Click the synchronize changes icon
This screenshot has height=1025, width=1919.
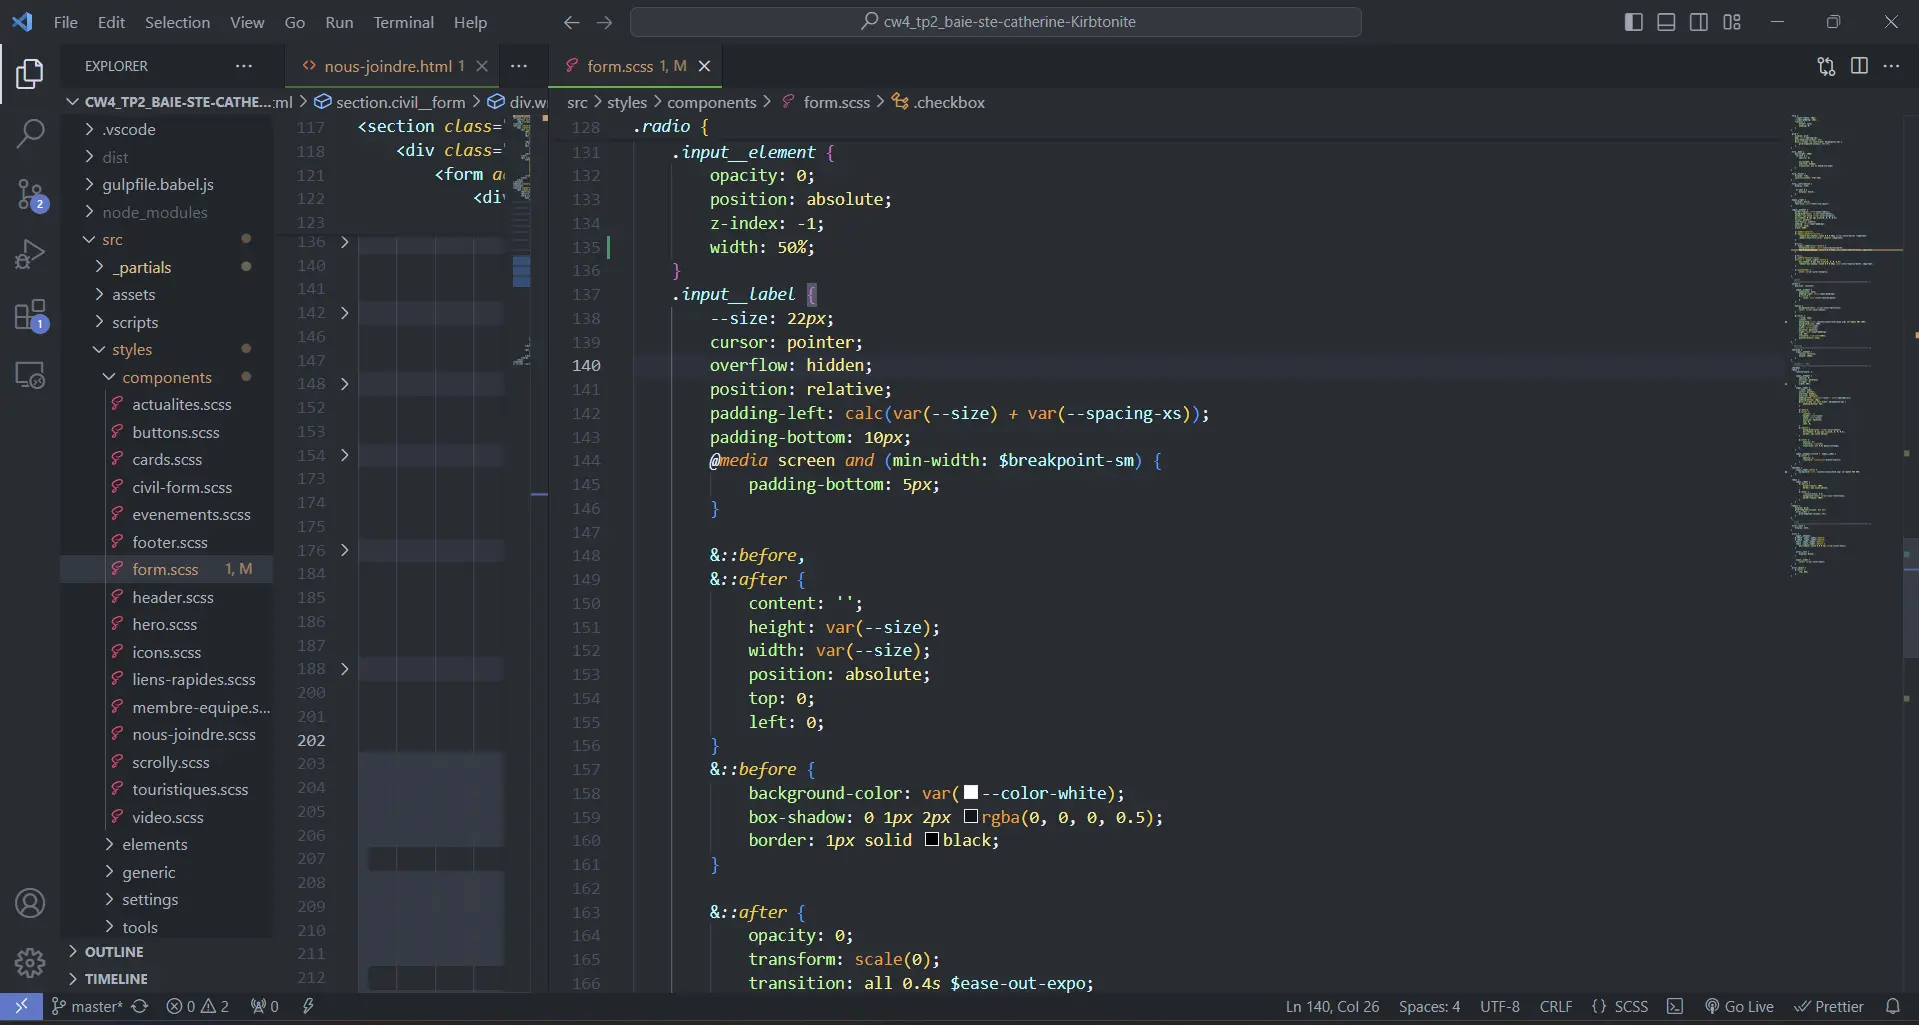coord(140,1006)
